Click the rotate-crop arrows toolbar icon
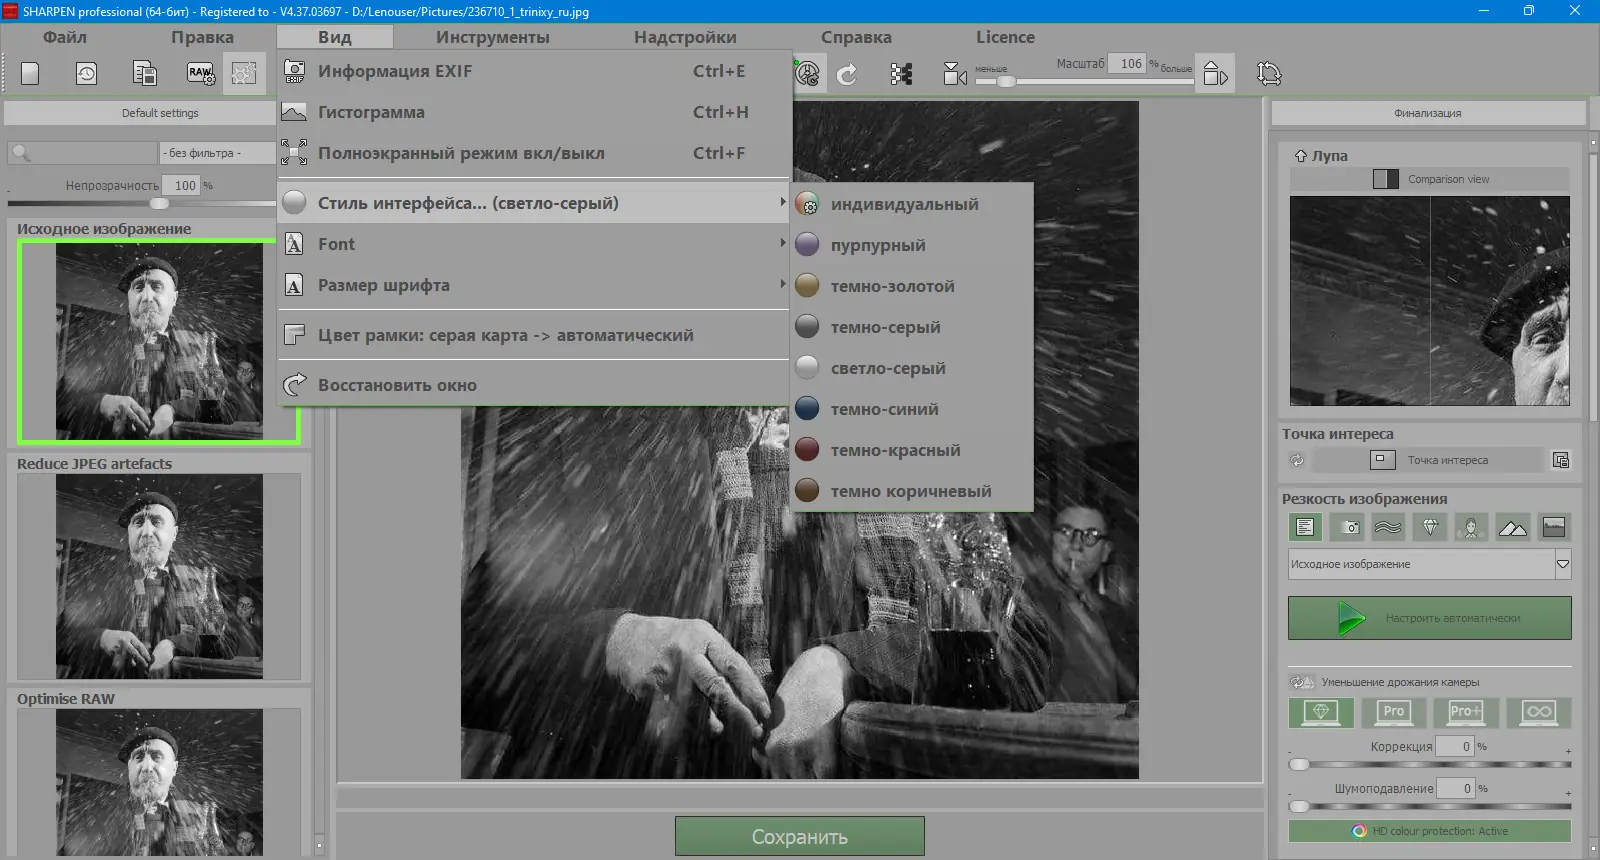The image size is (1600, 860). [1268, 74]
